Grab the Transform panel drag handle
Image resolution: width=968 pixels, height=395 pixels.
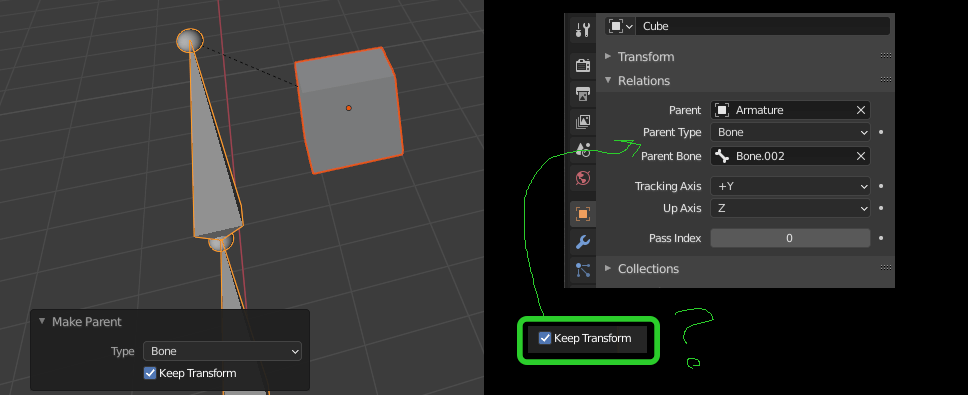pos(886,56)
